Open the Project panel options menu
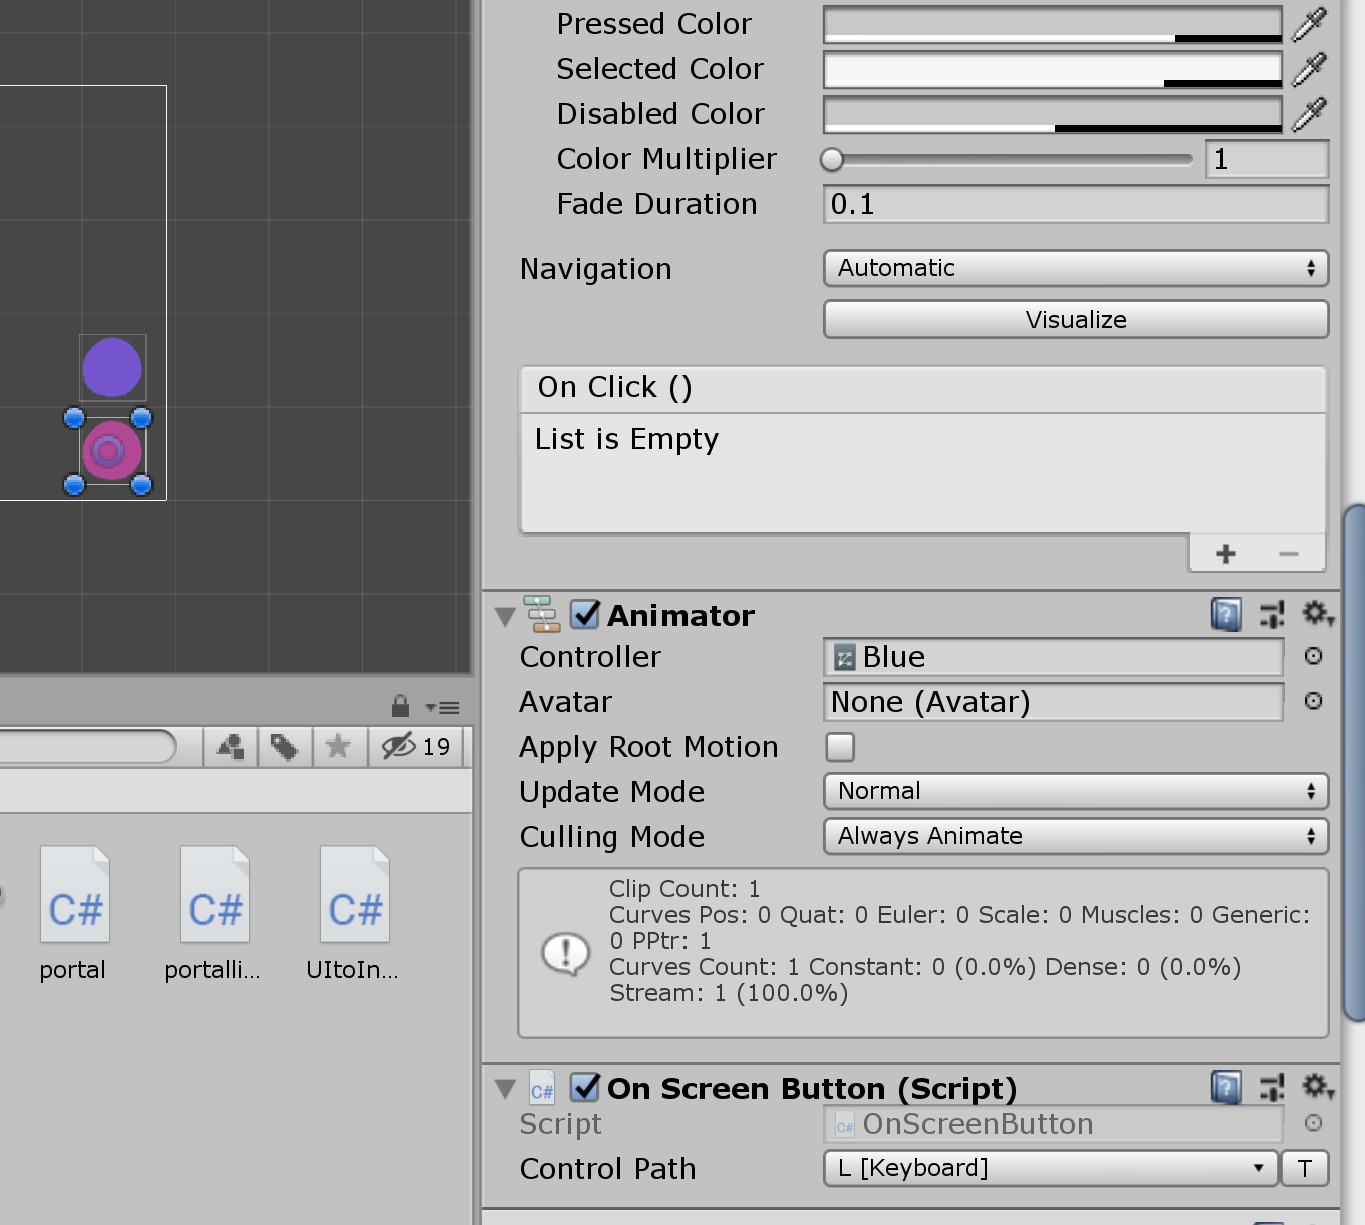 pyautogui.click(x=442, y=707)
